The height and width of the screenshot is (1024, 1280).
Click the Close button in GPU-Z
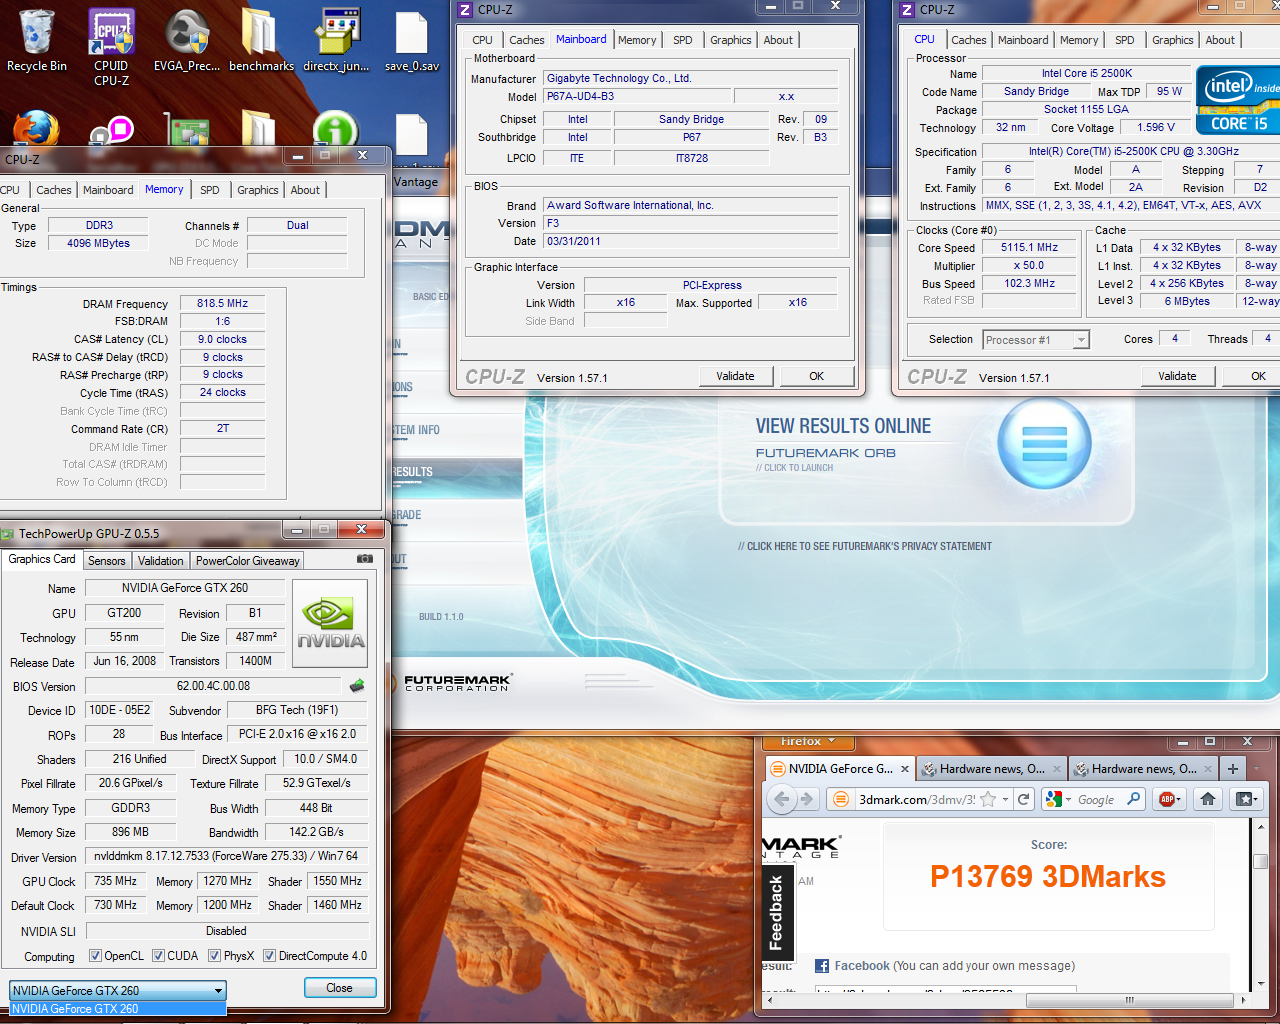[339, 988]
